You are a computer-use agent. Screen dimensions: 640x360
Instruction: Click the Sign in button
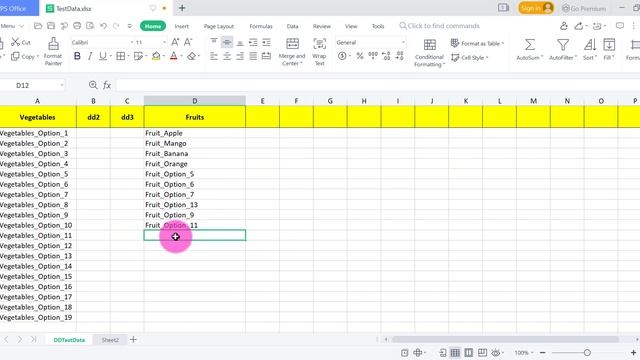[536, 8]
